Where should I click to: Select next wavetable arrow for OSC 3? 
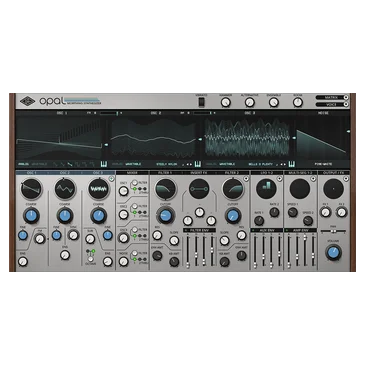coord(285,164)
